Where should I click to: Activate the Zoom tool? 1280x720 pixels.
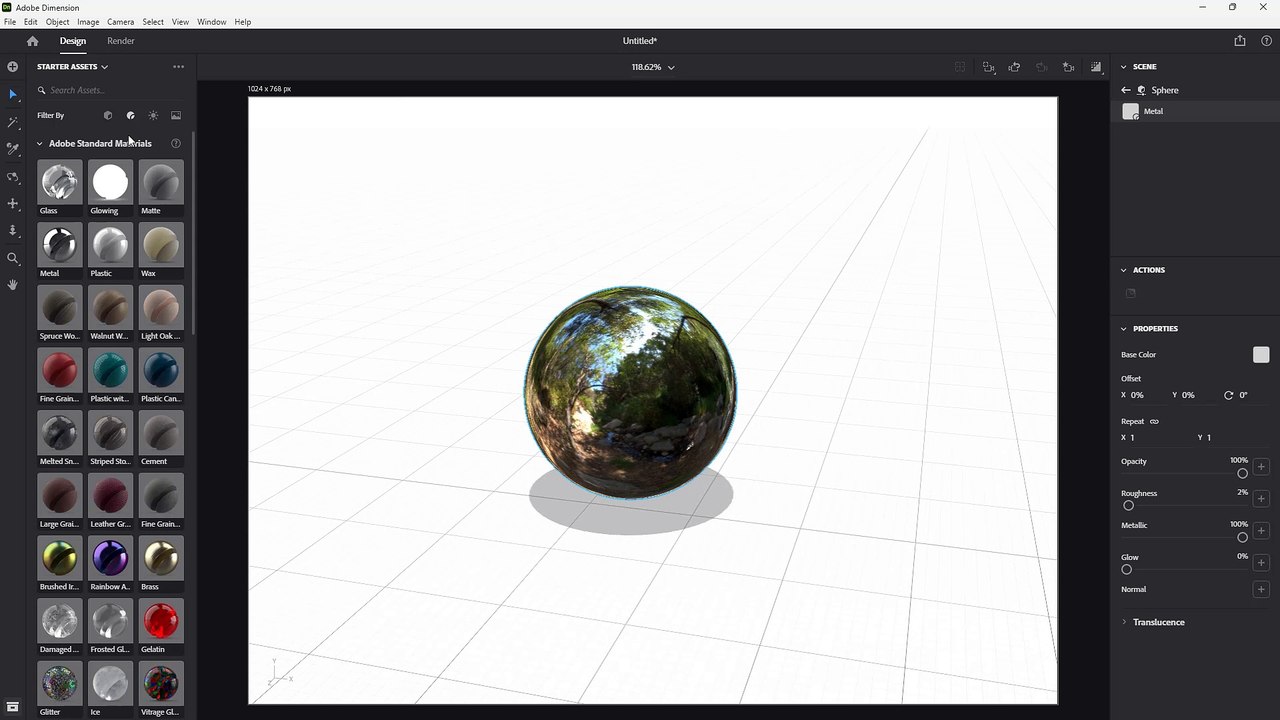(x=13, y=258)
